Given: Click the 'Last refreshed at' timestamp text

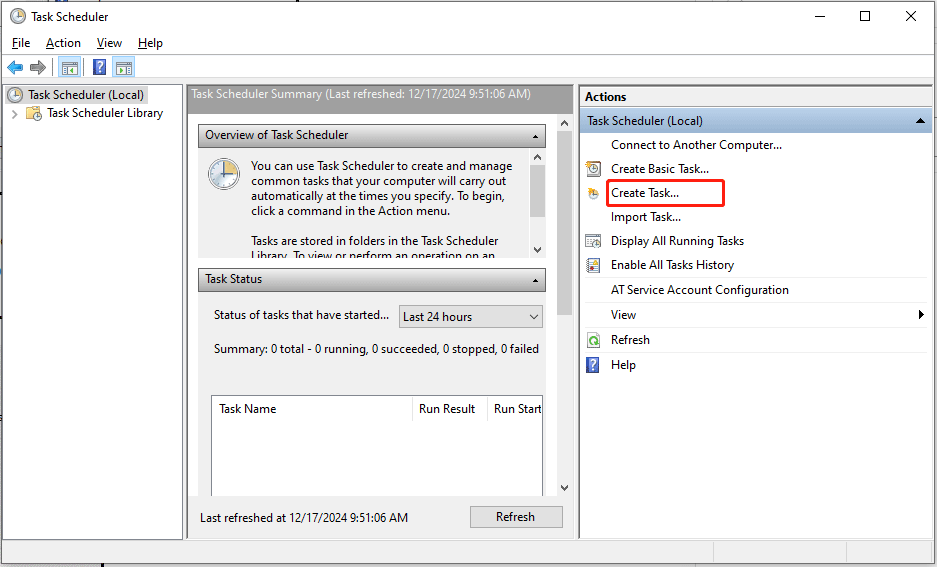Looking at the screenshot, I should [304, 518].
